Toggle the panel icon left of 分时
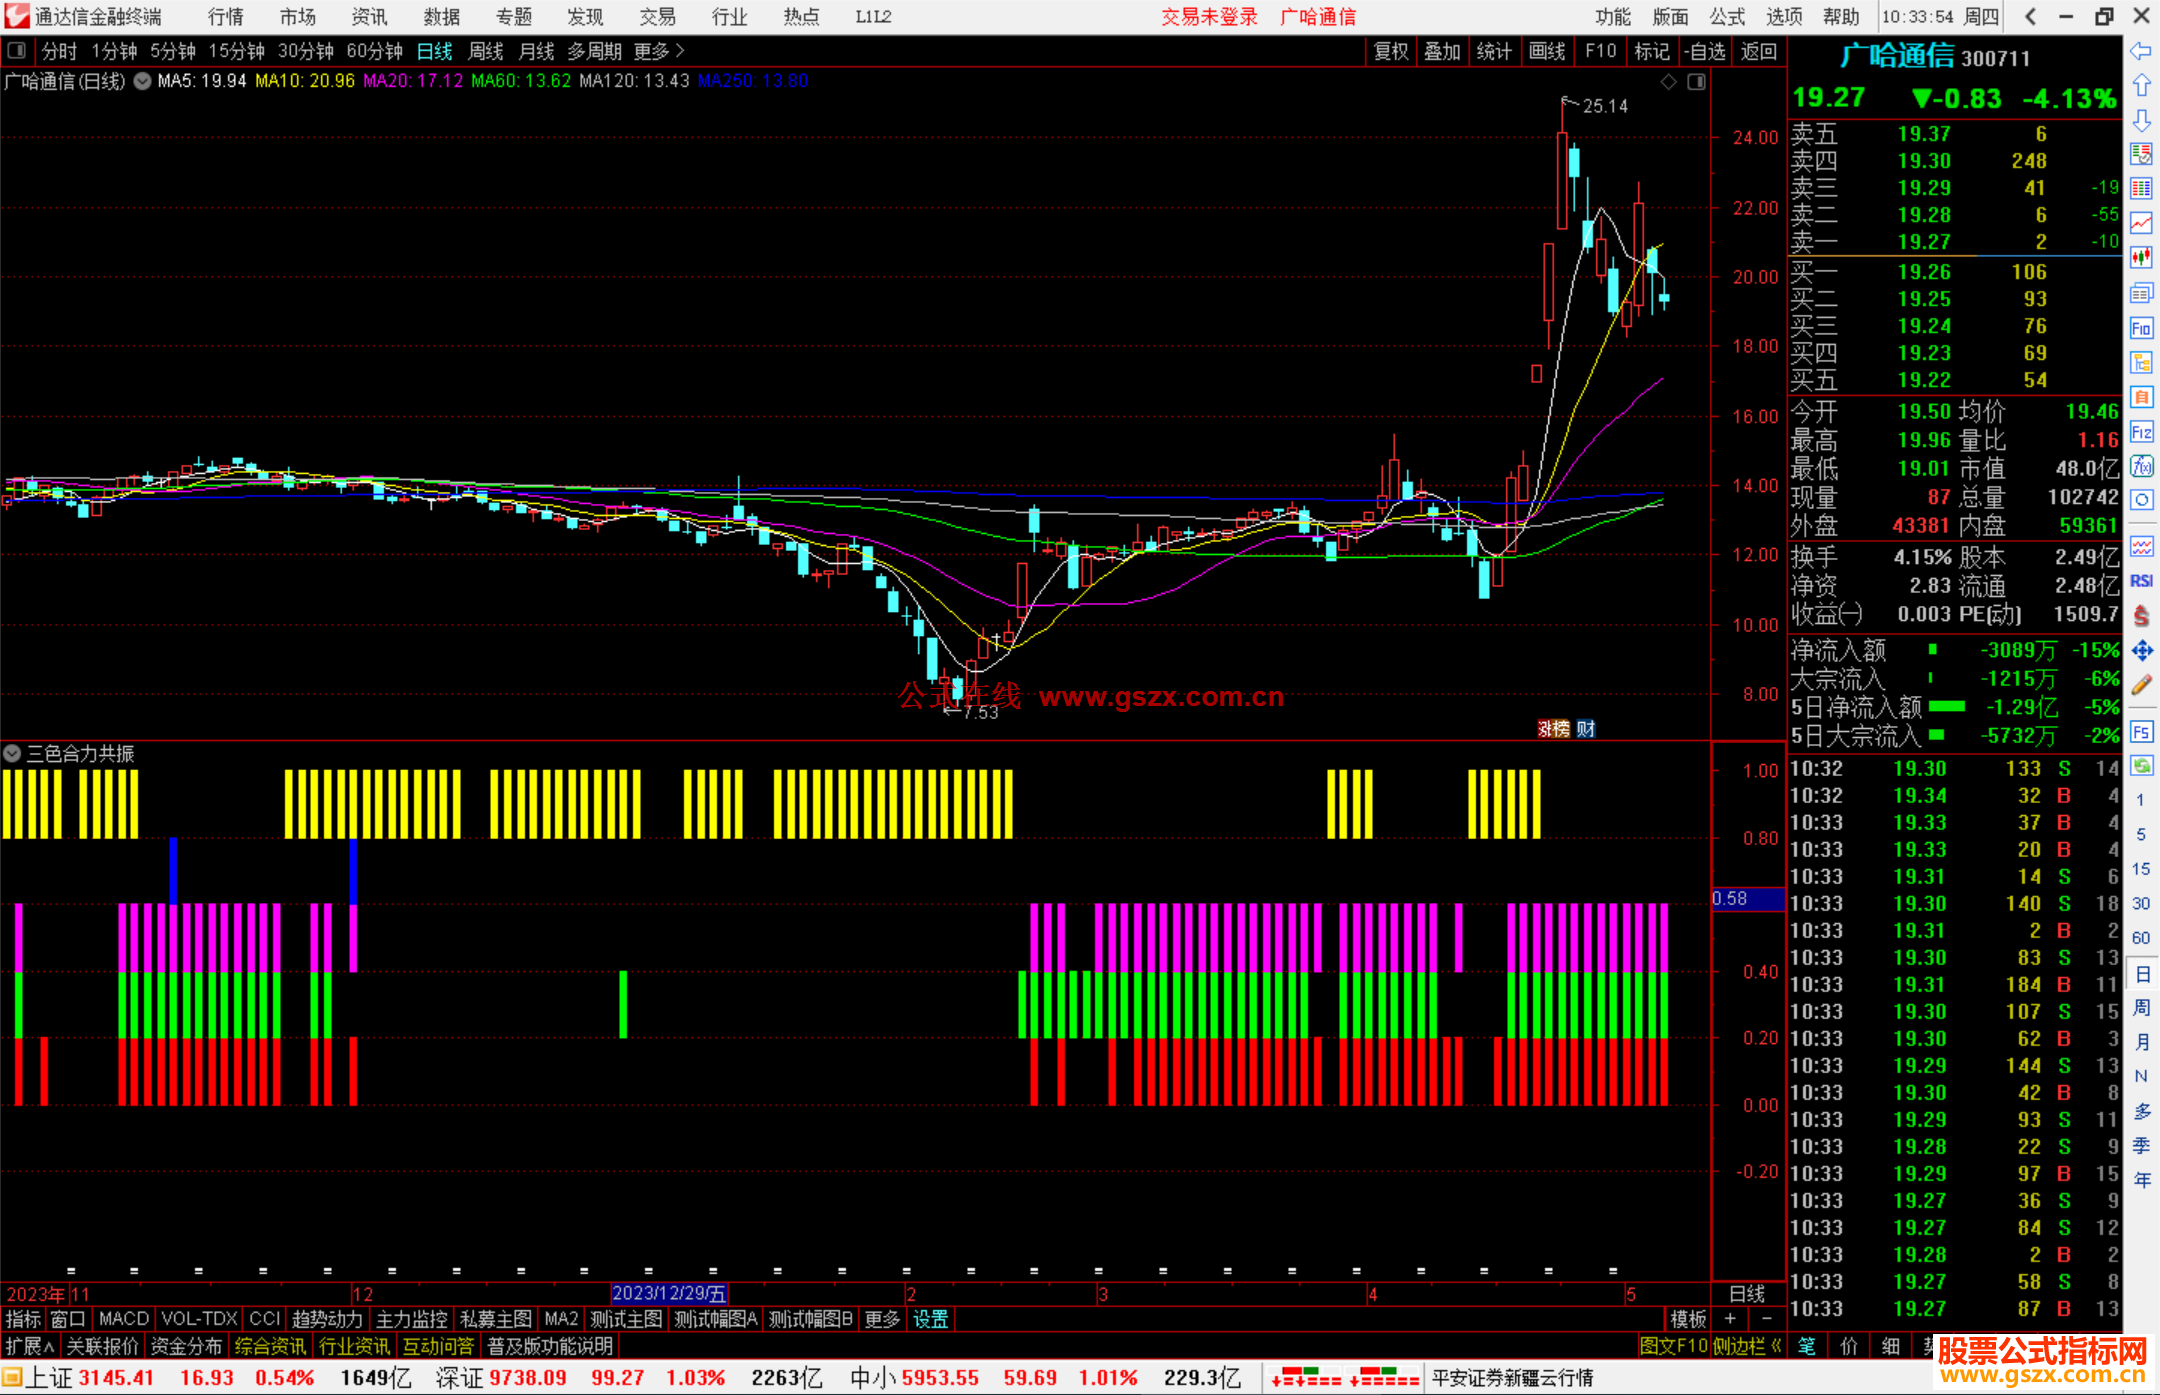This screenshot has width=2160, height=1395. click(17, 50)
